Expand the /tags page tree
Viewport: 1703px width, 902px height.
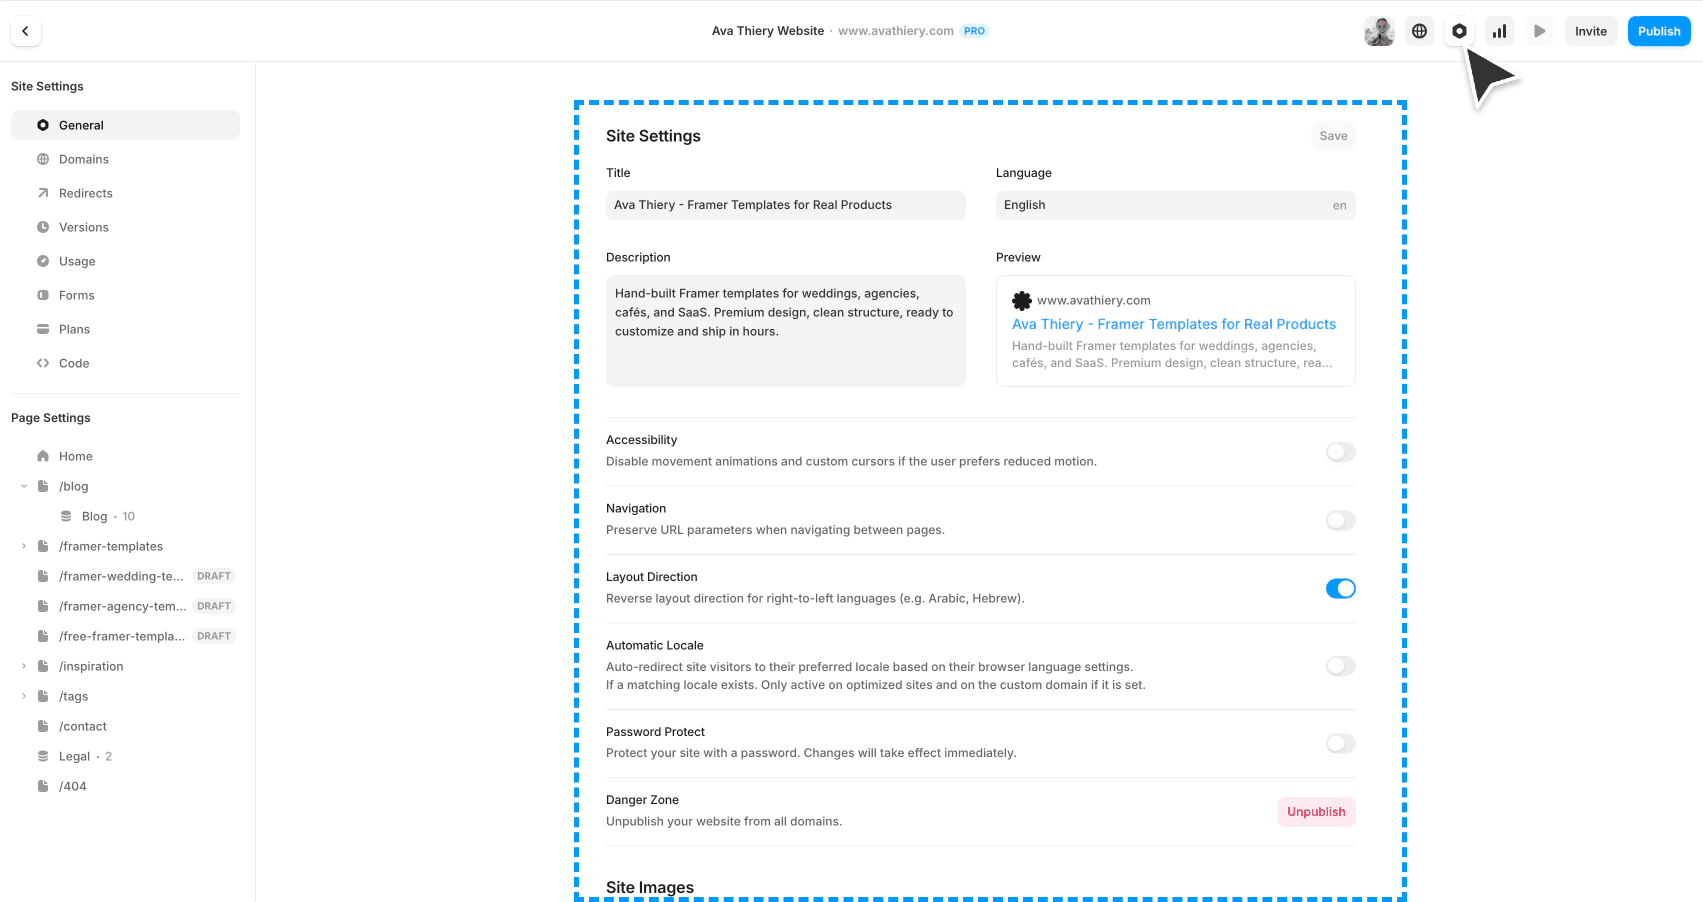click(x=24, y=696)
